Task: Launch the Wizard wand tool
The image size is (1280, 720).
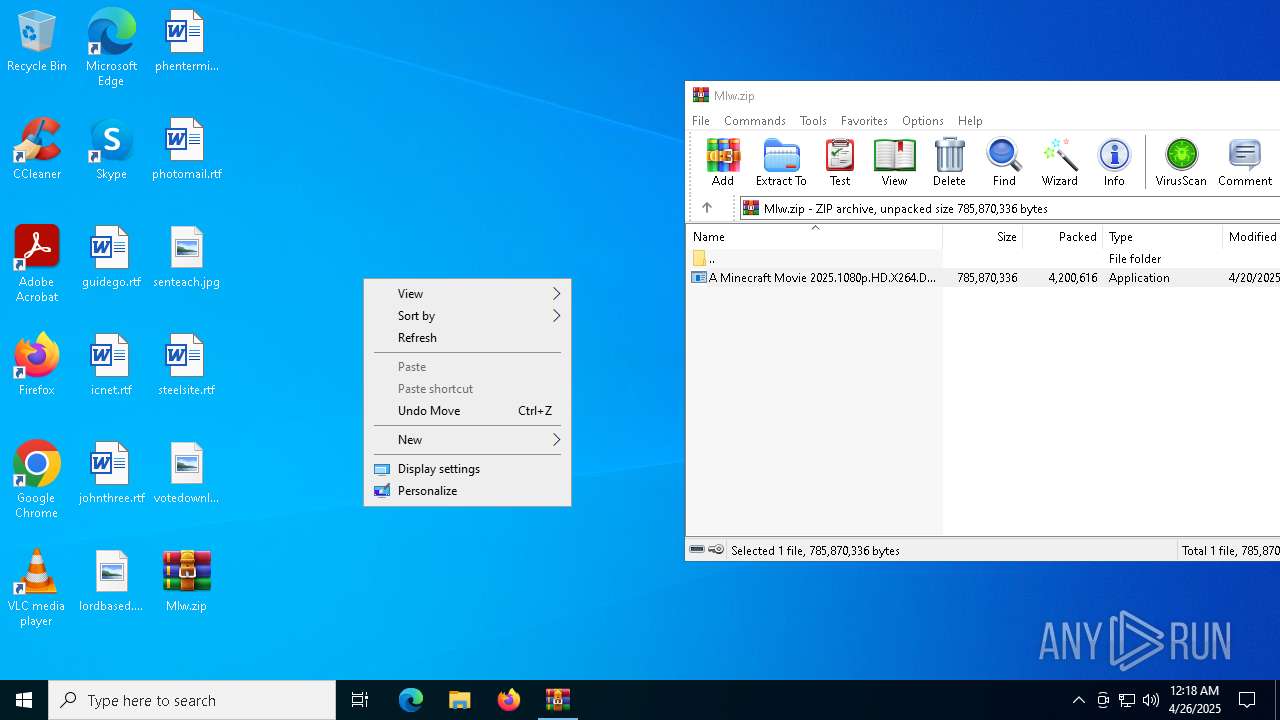Action: (x=1059, y=162)
